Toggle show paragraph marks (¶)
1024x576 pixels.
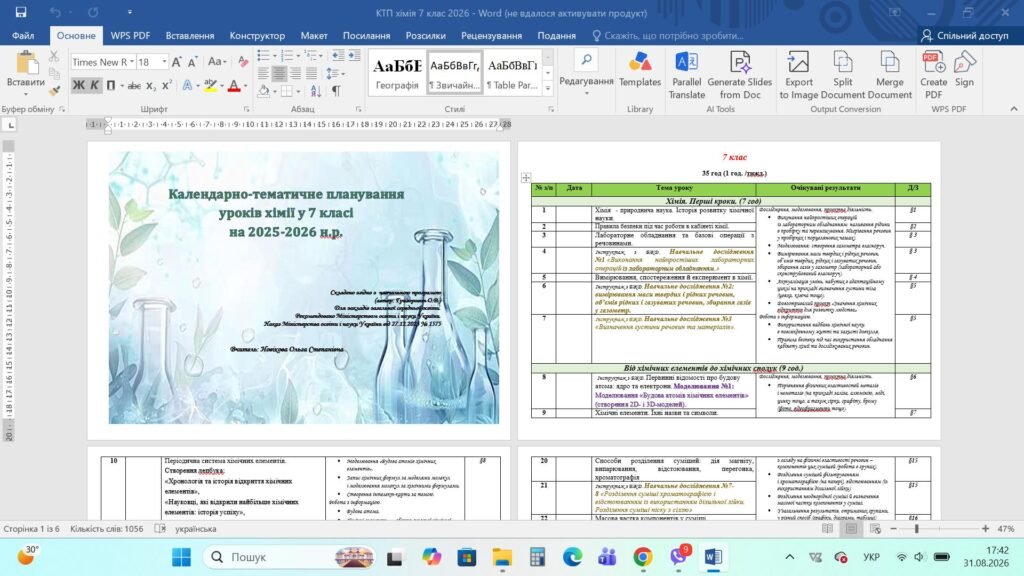tap(336, 91)
